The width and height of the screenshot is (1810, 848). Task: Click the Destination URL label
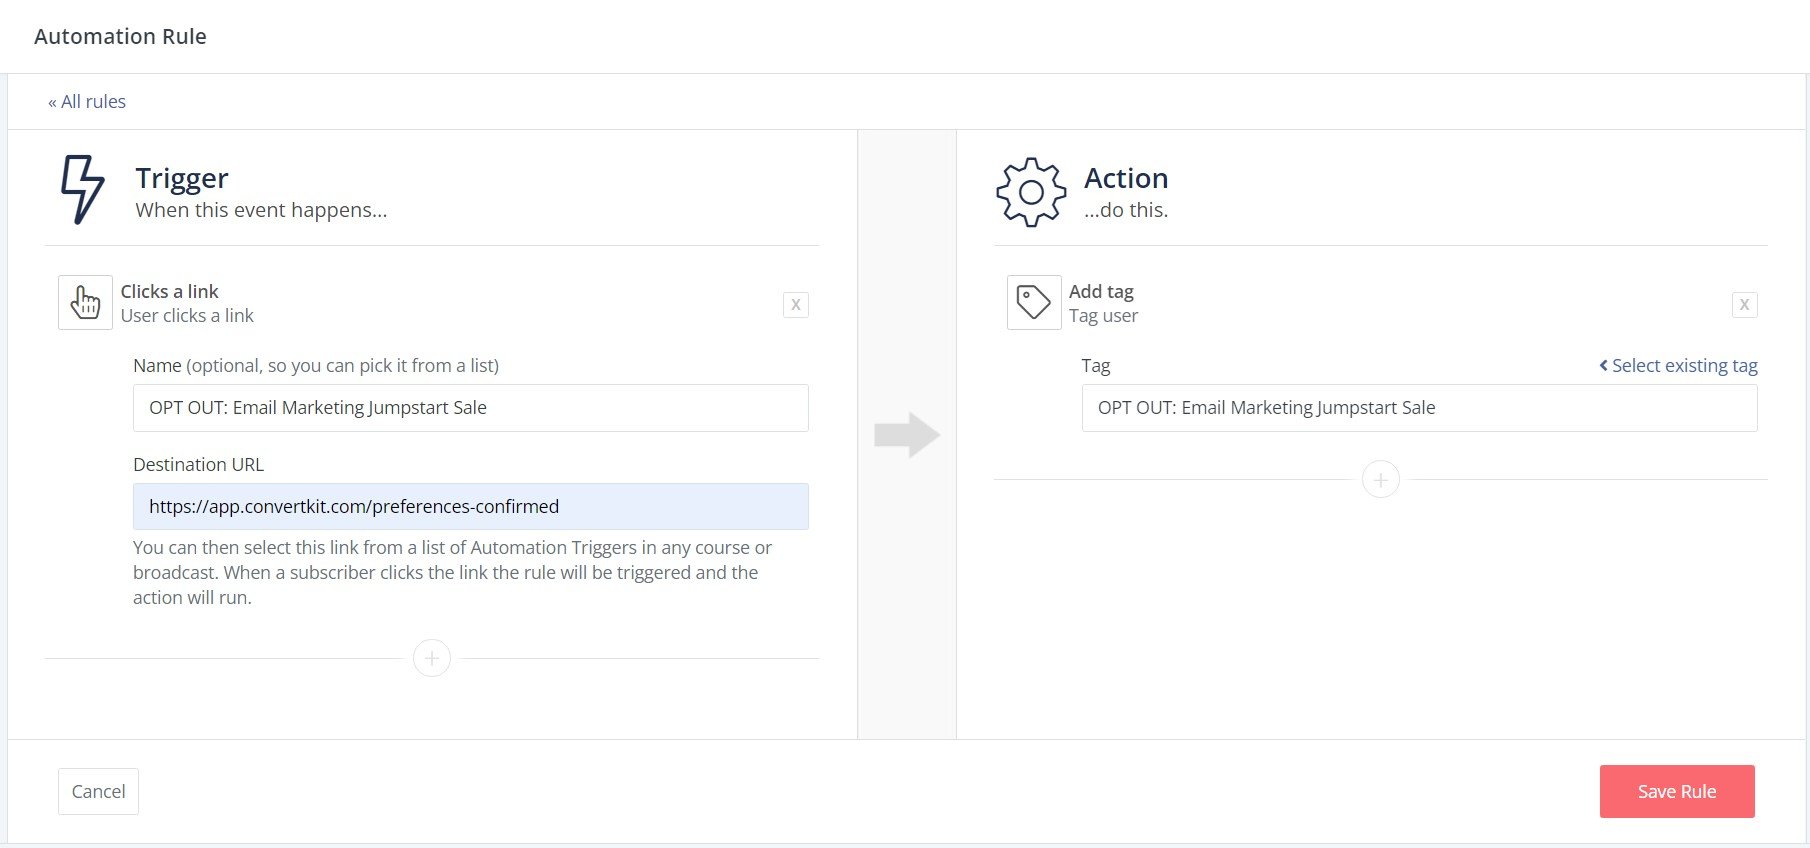[x=198, y=465]
